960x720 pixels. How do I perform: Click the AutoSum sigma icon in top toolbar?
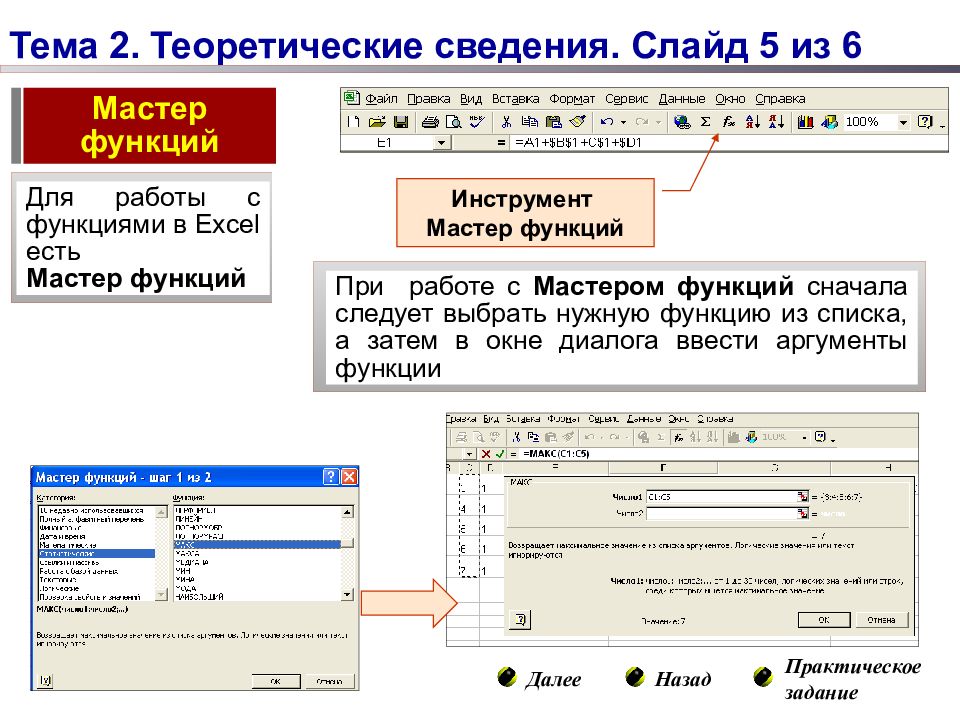[x=705, y=122]
